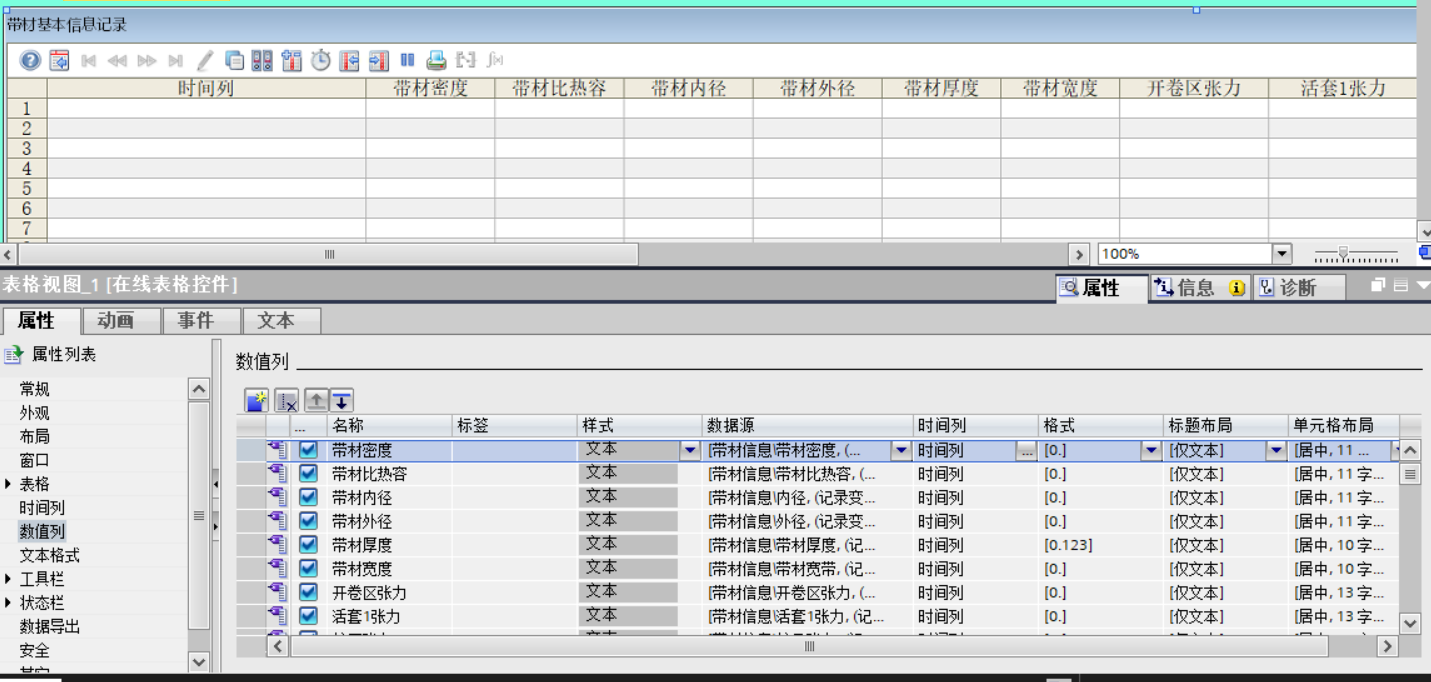Click the 带材密度 name cell
Screen dimensions: 1431x682
[x=390, y=451]
